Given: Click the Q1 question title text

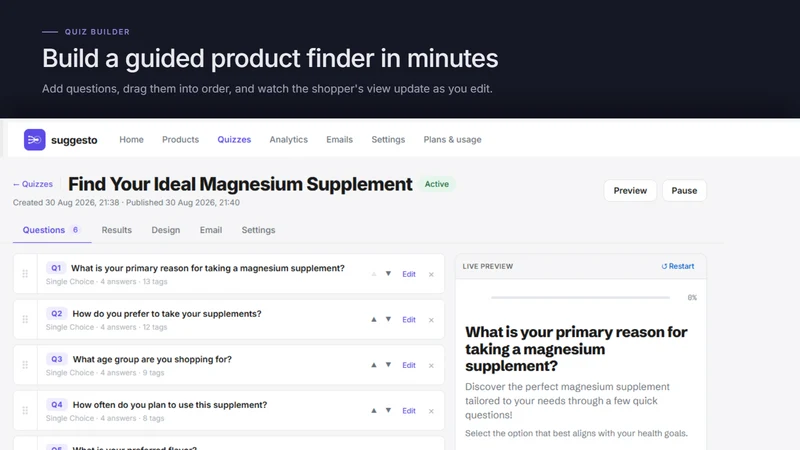Looking at the screenshot, I should point(208,268).
